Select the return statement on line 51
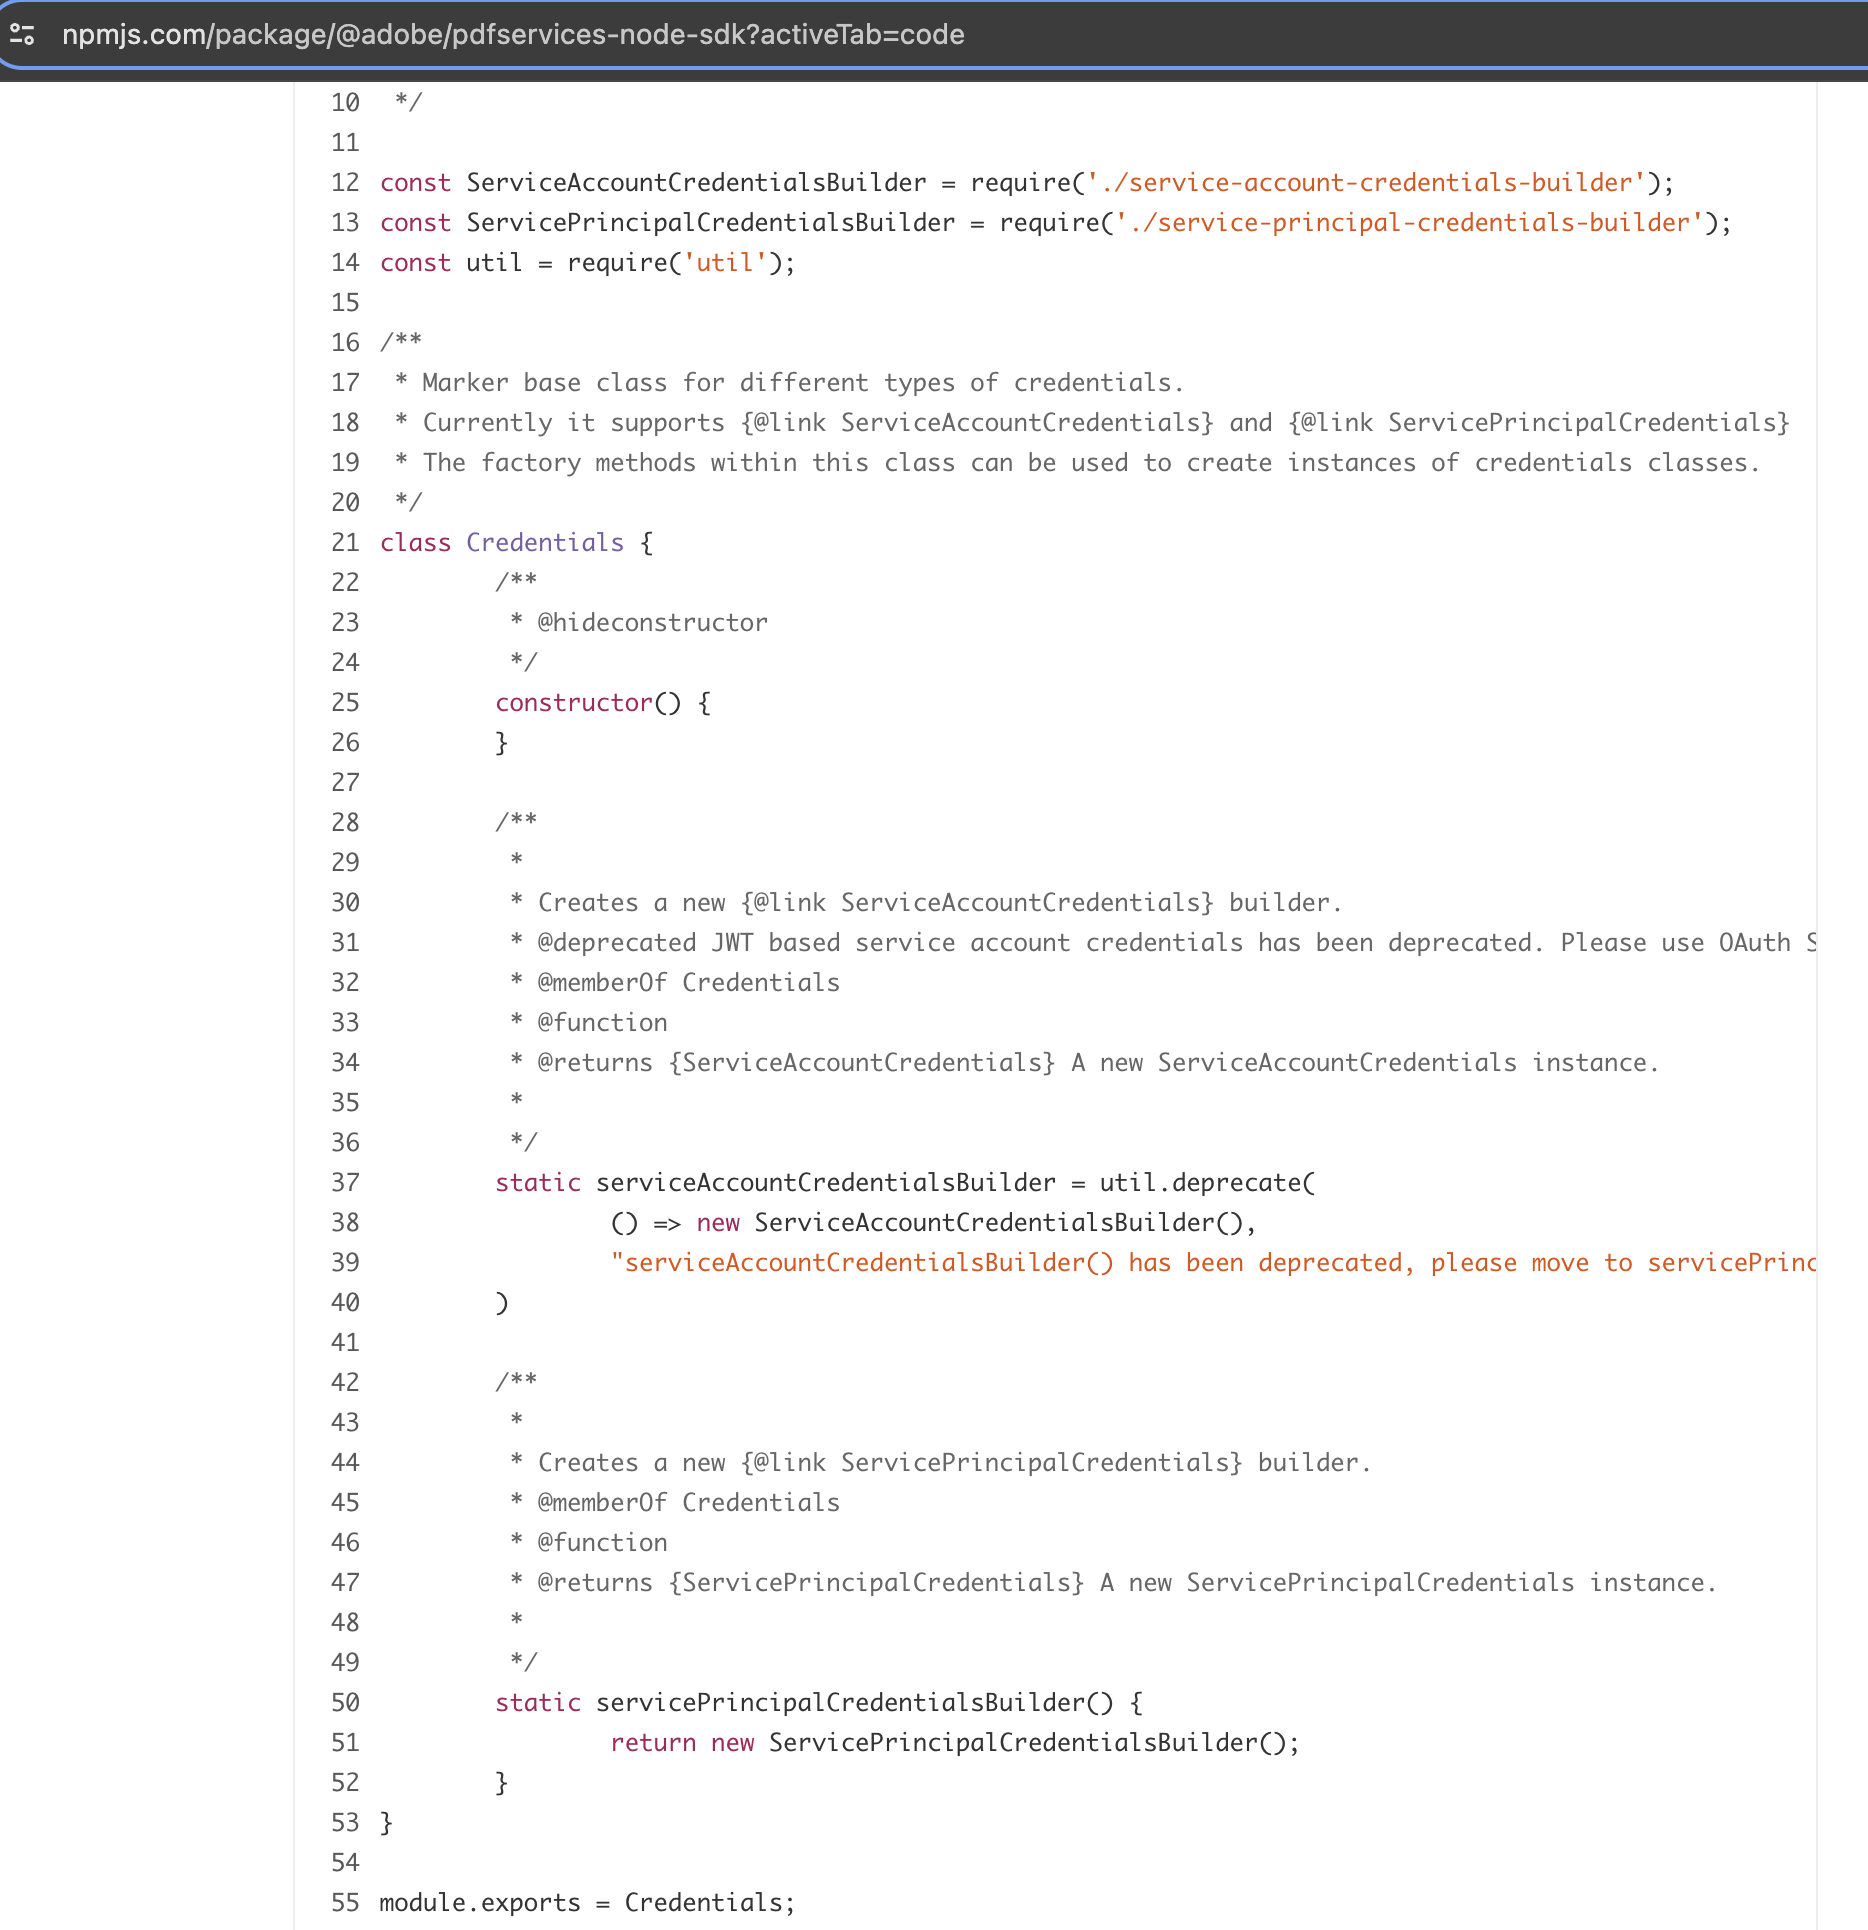 pyautogui.click(x=950, y=1742)
